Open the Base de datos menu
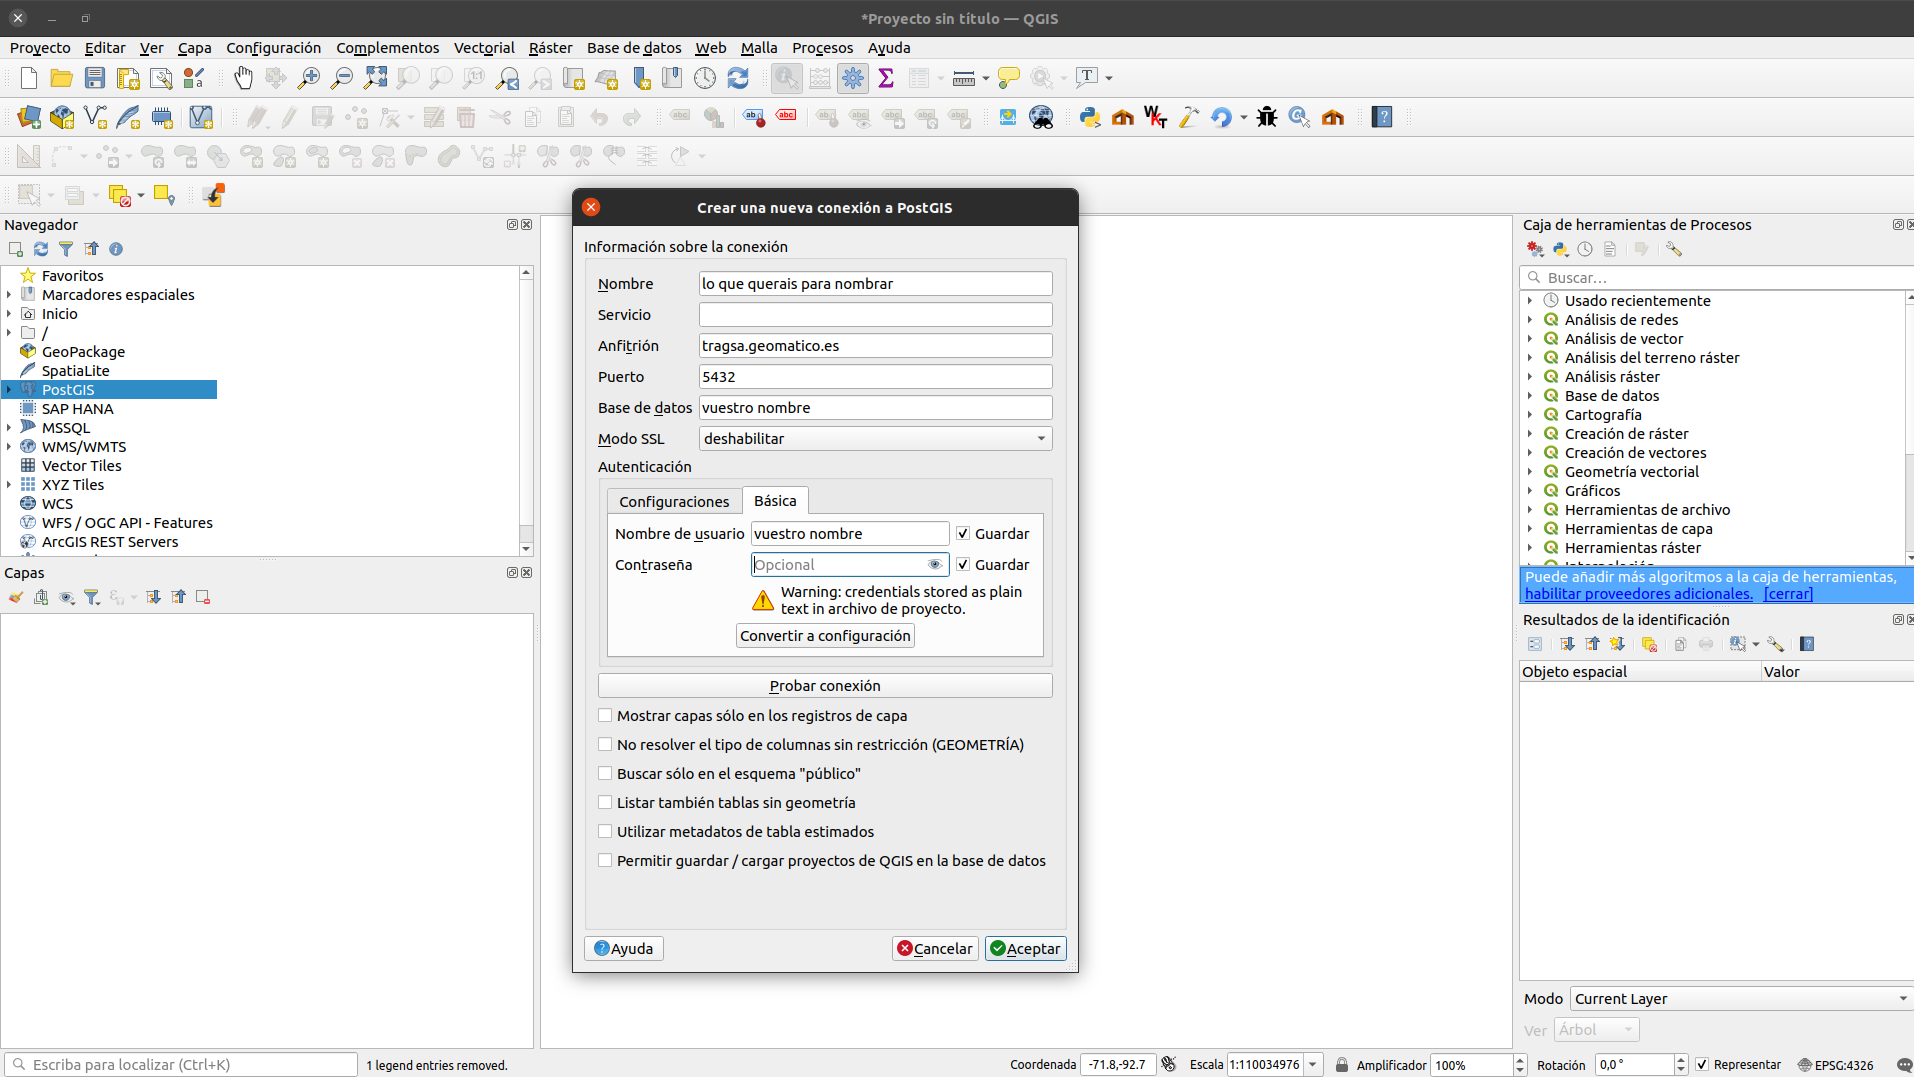1914x1077 pixels. [x=634, y=48]
